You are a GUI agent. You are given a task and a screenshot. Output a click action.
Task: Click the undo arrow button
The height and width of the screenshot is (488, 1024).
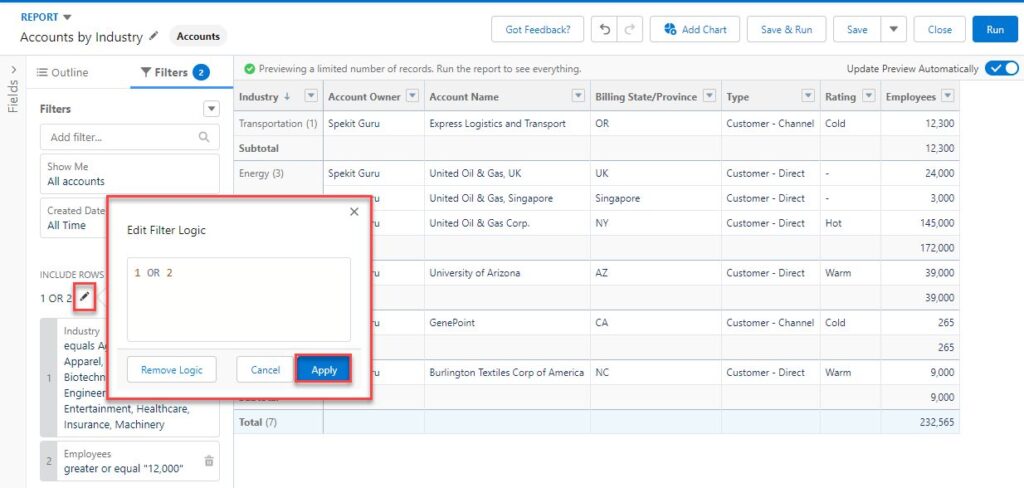pyautogui.click(x=605, y=29)
